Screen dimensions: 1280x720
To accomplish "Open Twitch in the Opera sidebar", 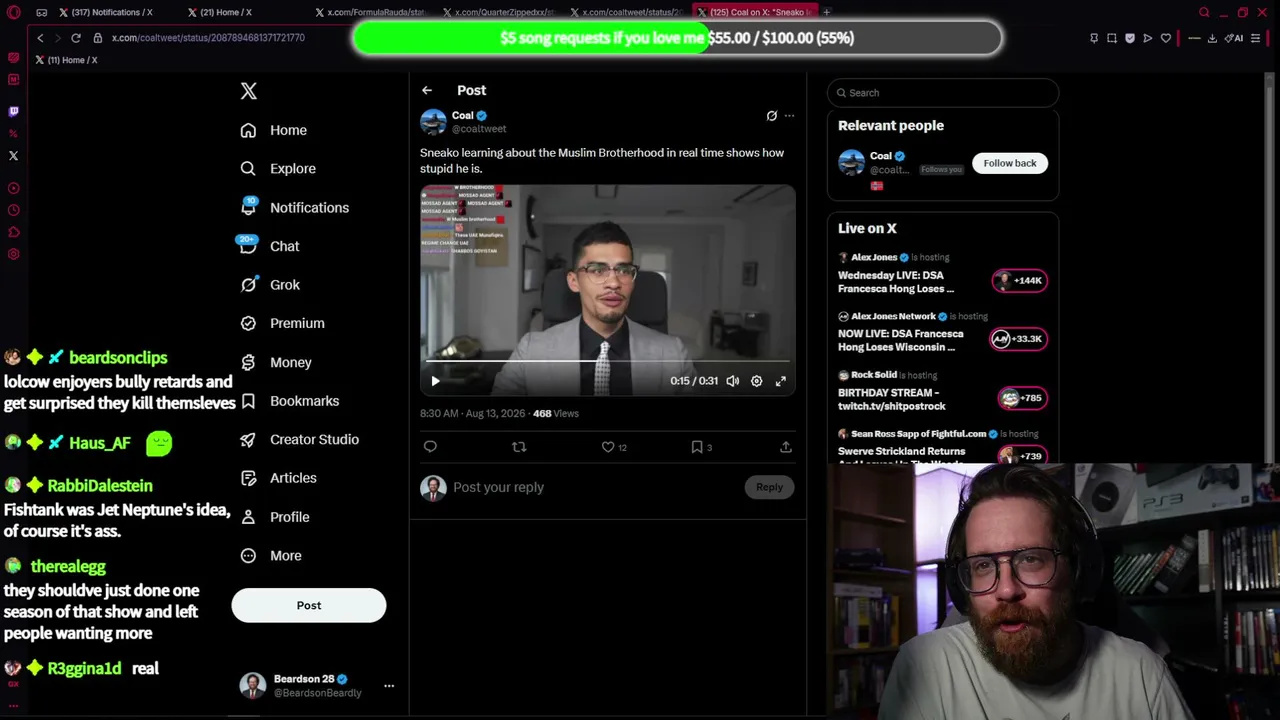I will tap(13, 111).
